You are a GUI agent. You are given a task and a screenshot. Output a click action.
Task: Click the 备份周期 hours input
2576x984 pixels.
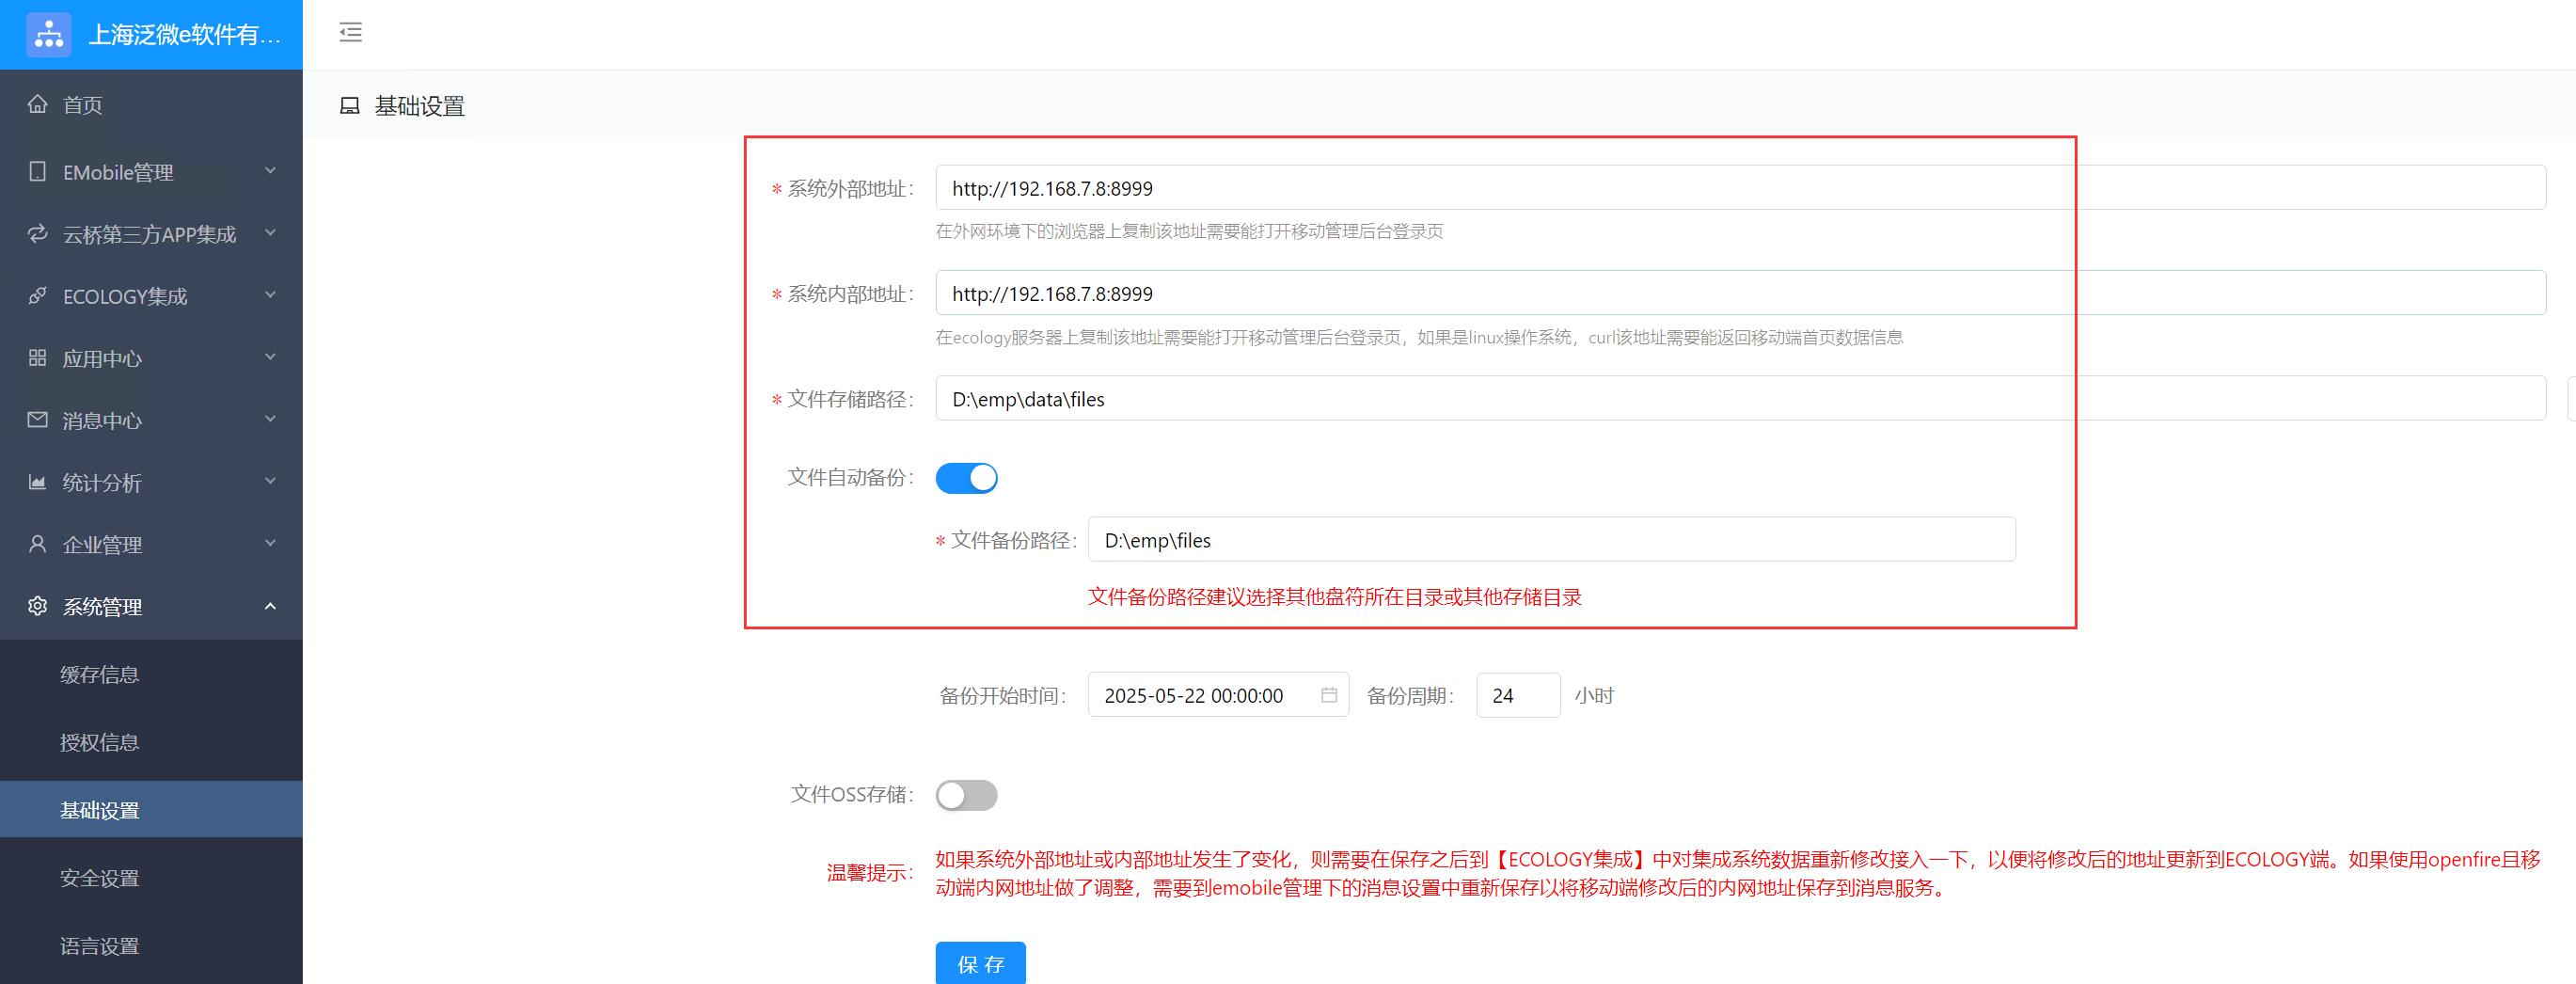pyautogui.click(x=1518, y=695)
